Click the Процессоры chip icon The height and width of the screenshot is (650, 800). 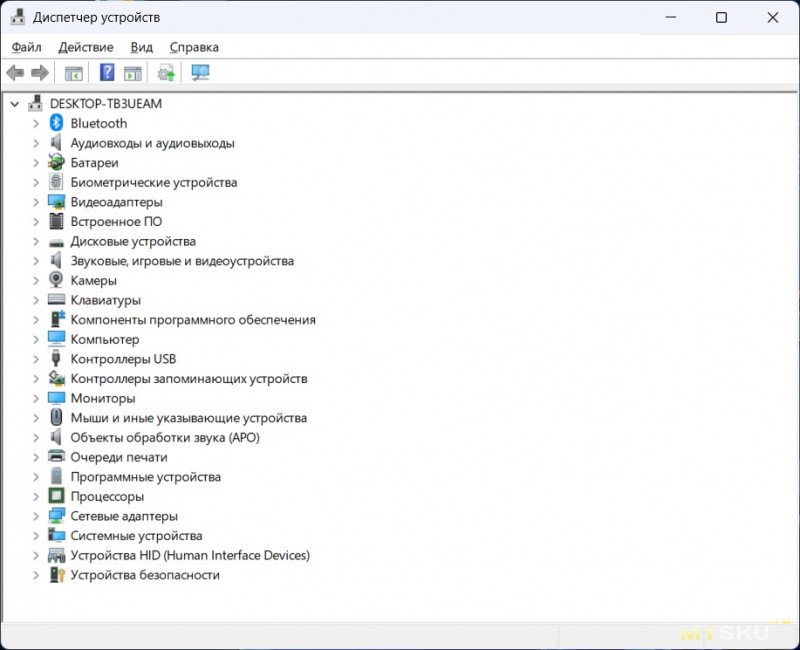pyautogui.click(x=57, y=496)
